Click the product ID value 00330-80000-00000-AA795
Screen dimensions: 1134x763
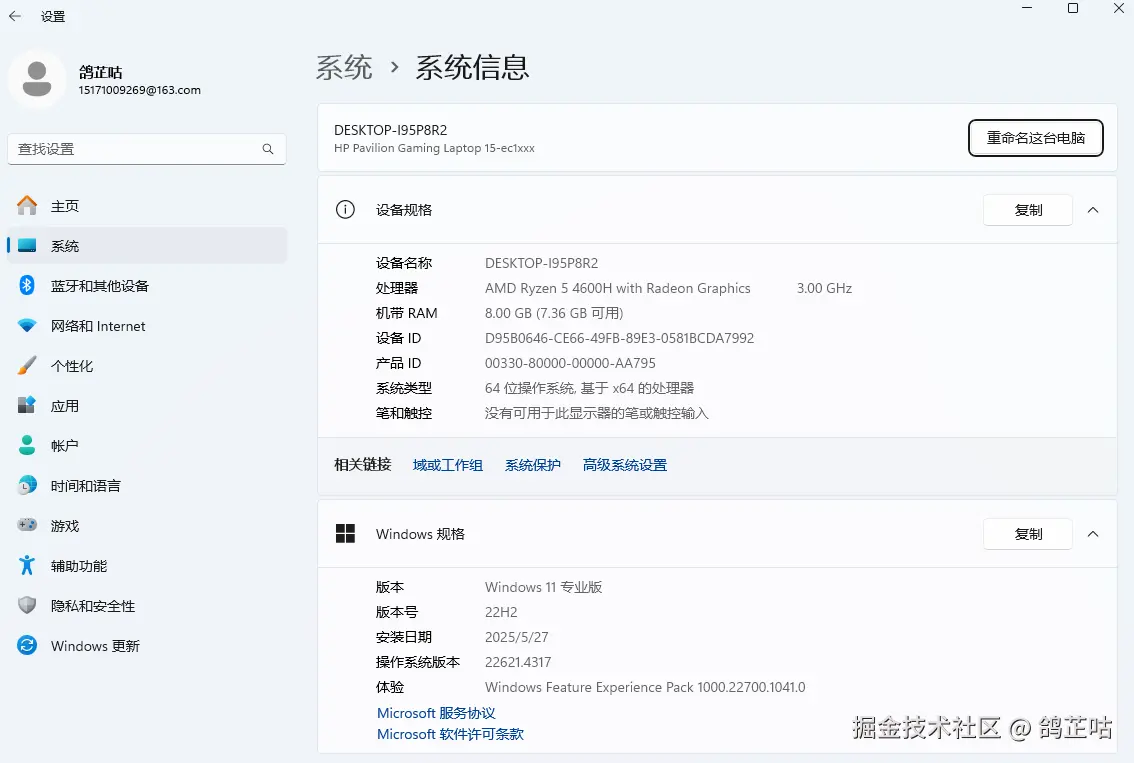coord(570,363)
